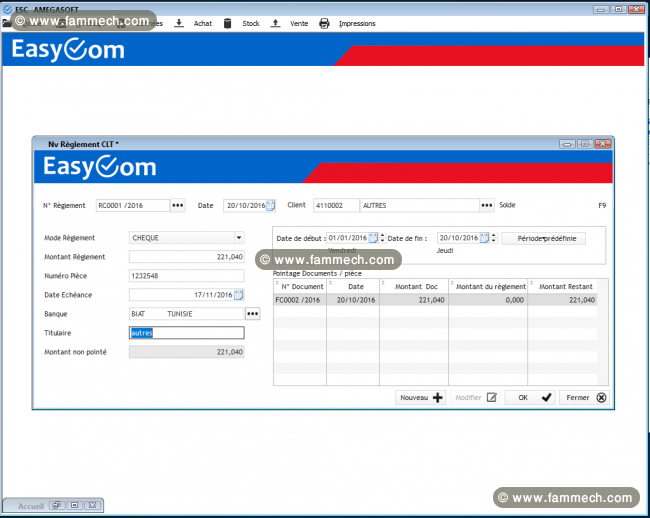Click the Client name field AUTRES
Viewport: 650px width, 518px height.
(x=420, y=205)
